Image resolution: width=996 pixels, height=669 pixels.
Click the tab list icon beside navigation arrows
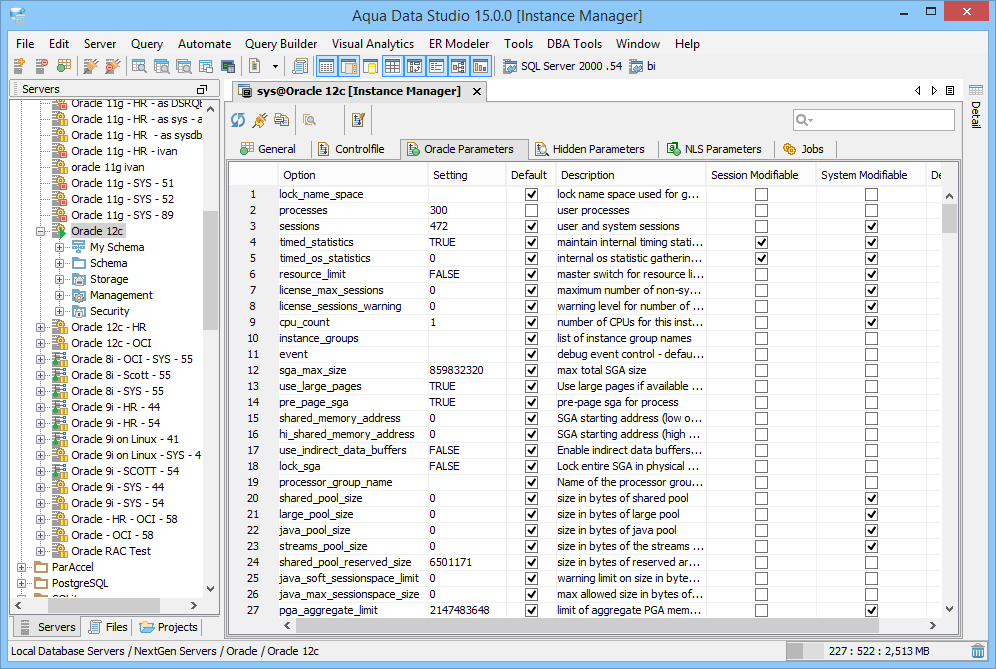[950, 91]
